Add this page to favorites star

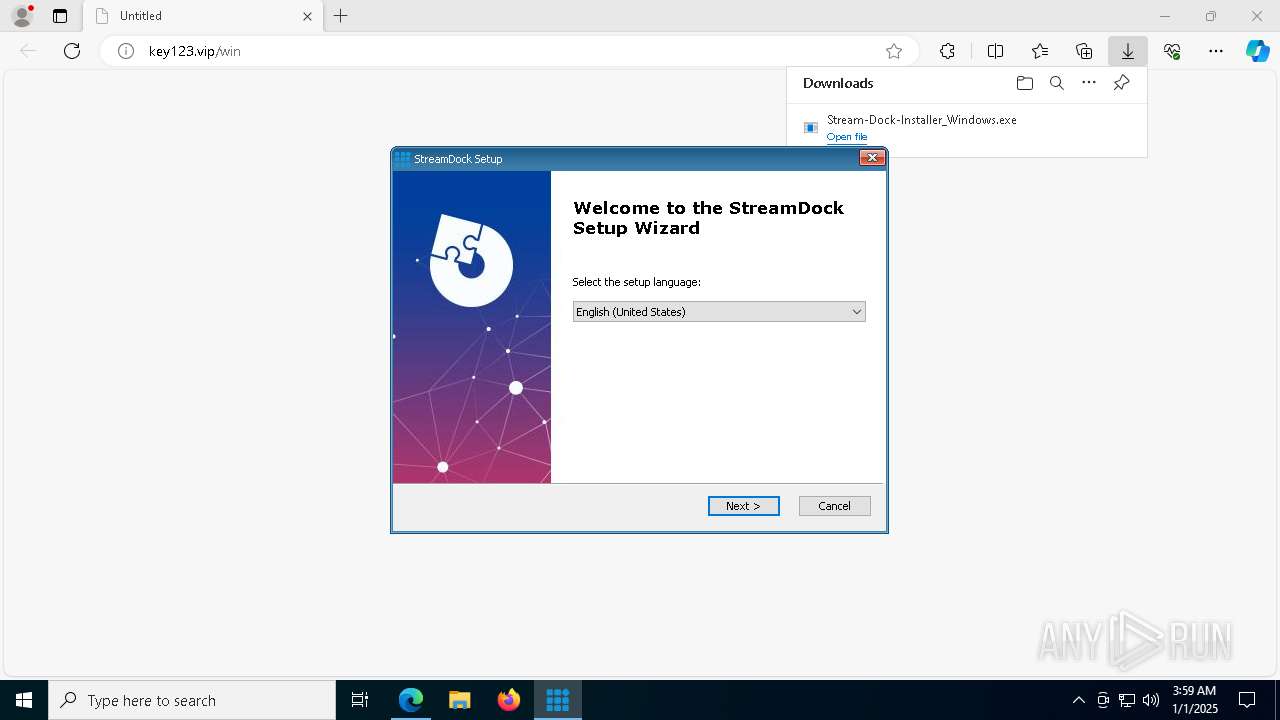[x=894, y=51]
